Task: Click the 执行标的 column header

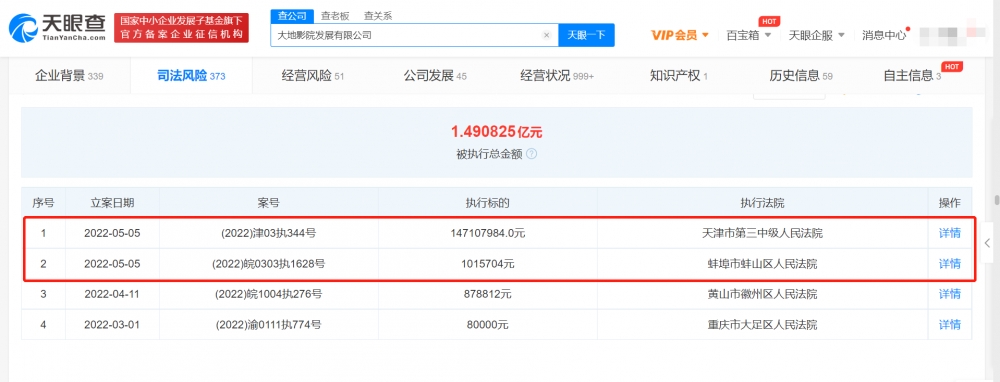Action: pyautogui.click(x=487, y=203)
